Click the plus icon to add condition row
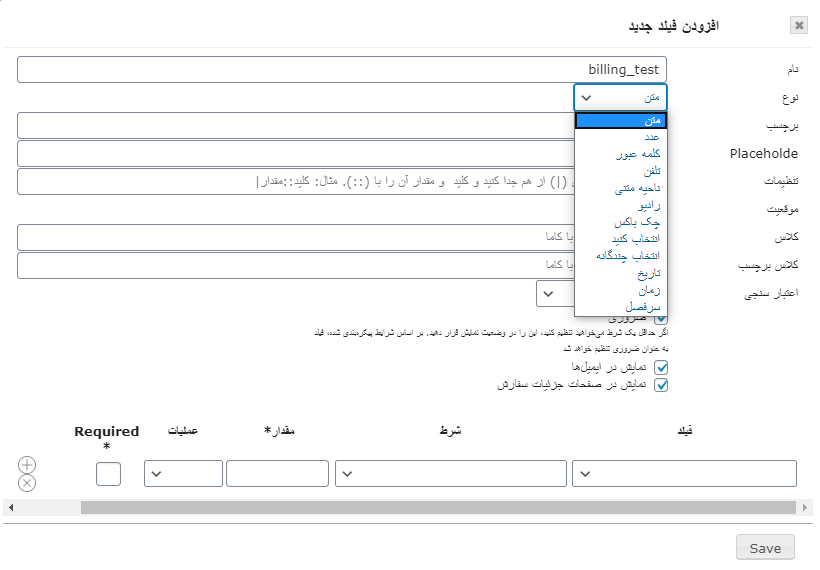The height and width of the screenshot is (570, 820). click(x=27, y=464)
